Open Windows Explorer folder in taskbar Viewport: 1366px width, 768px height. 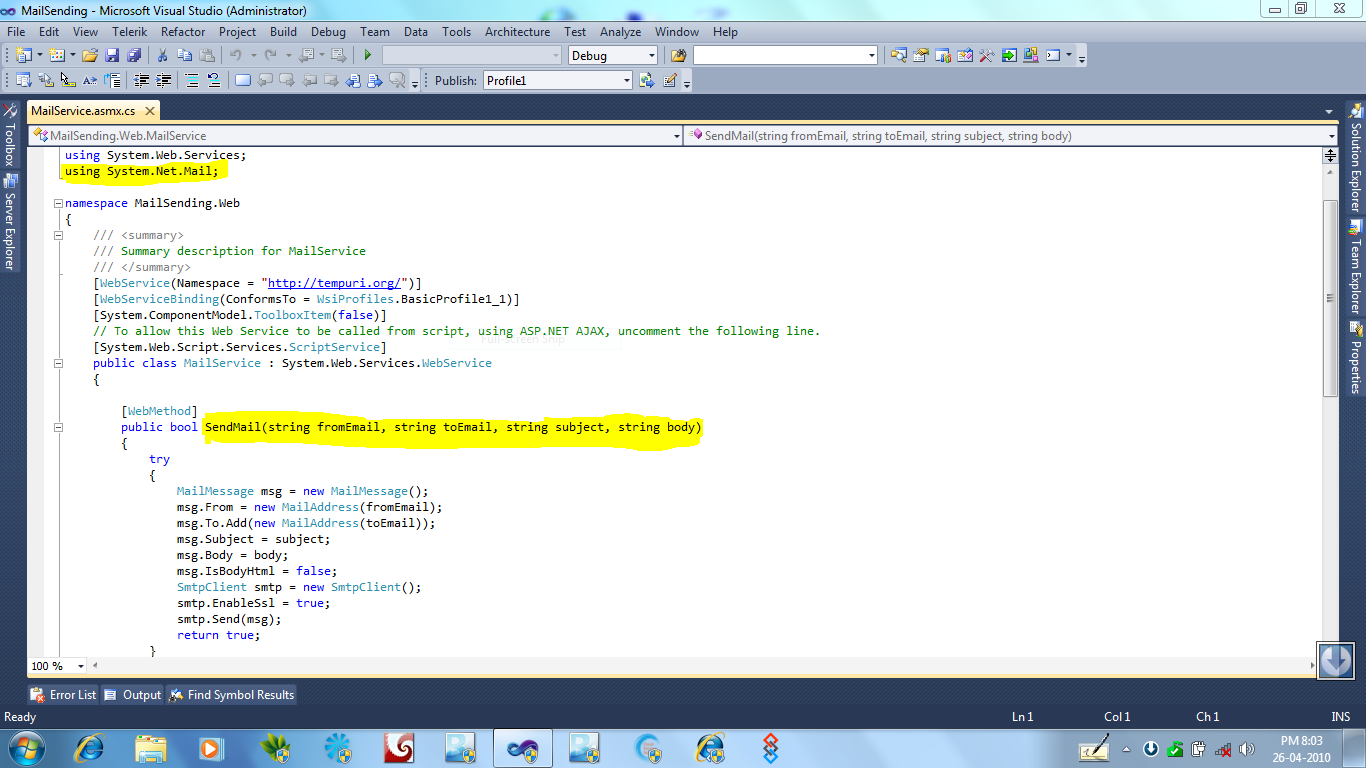coord(151,747)
